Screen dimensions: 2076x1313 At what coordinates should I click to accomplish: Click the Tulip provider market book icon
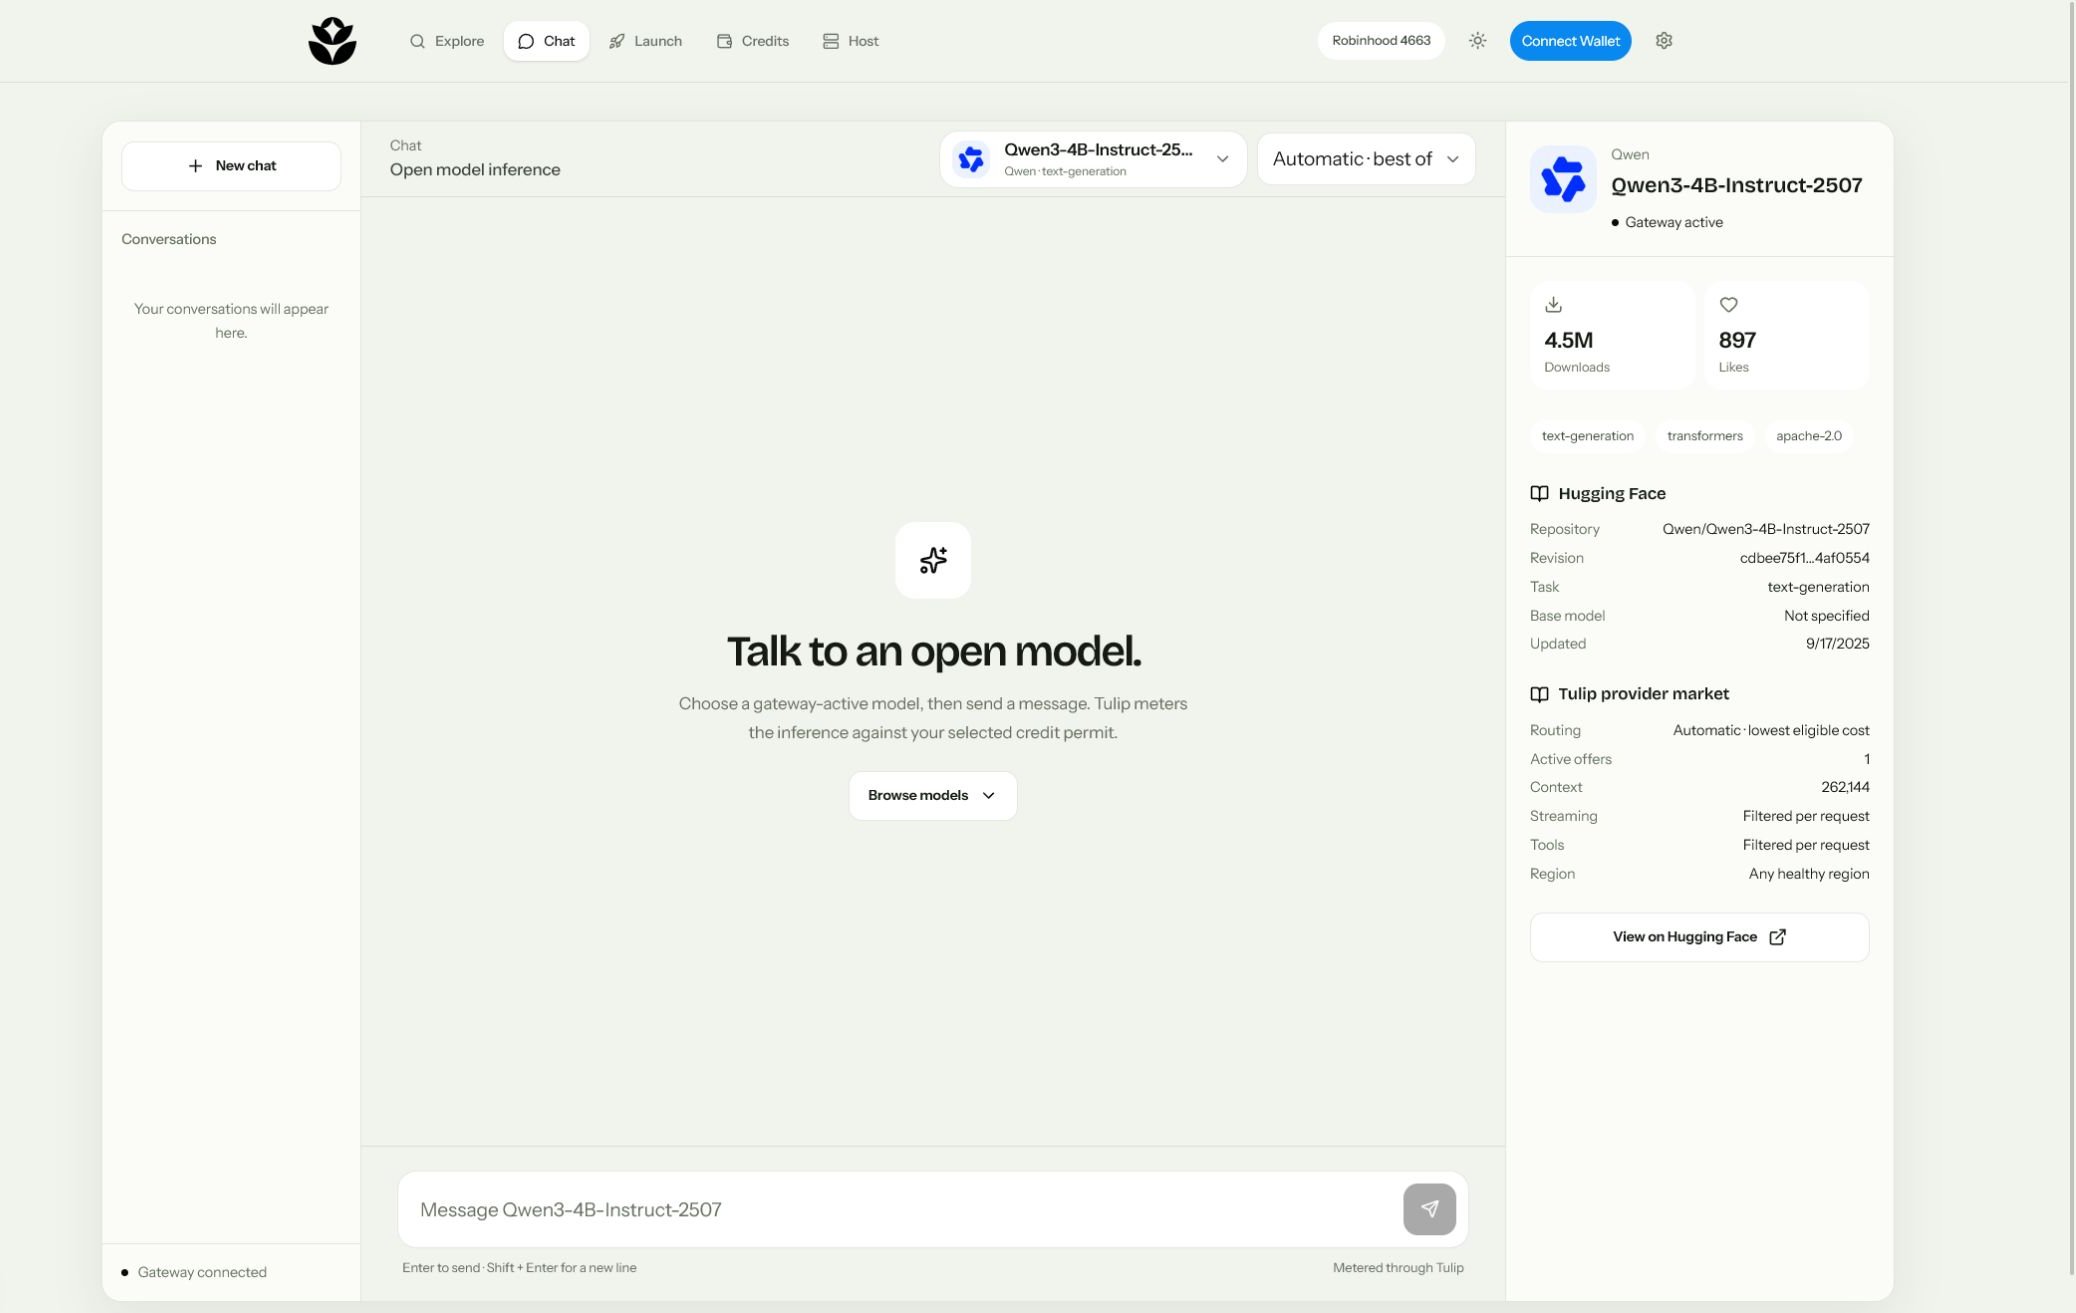(x=1539, y=694)
